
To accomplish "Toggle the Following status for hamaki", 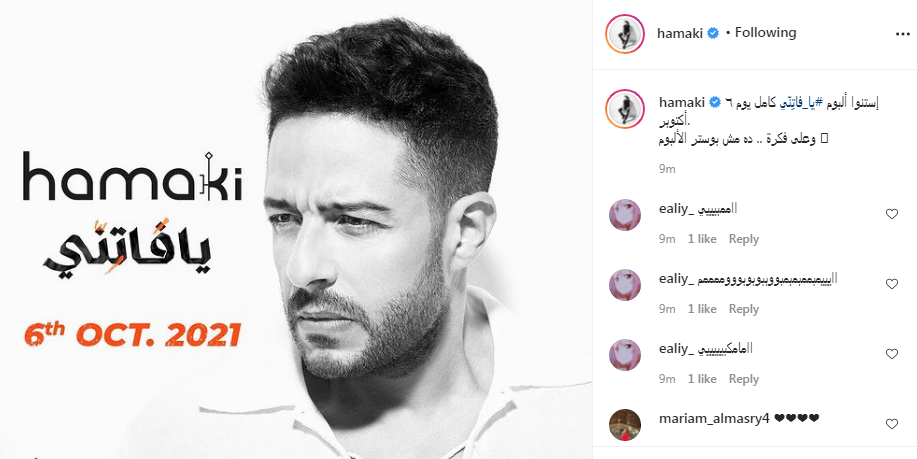I will tap(766, 33).
